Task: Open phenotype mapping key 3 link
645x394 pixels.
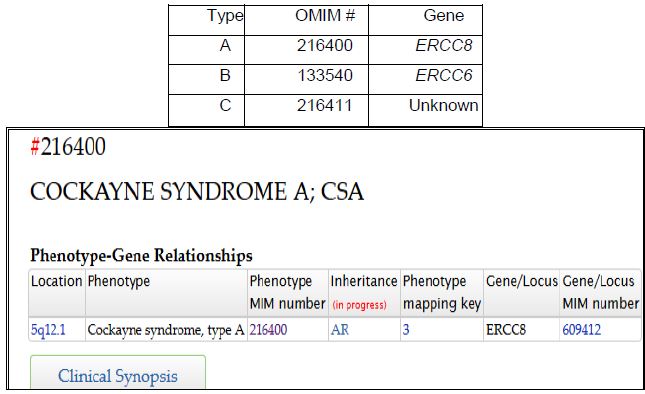Action: click(406, 330)
